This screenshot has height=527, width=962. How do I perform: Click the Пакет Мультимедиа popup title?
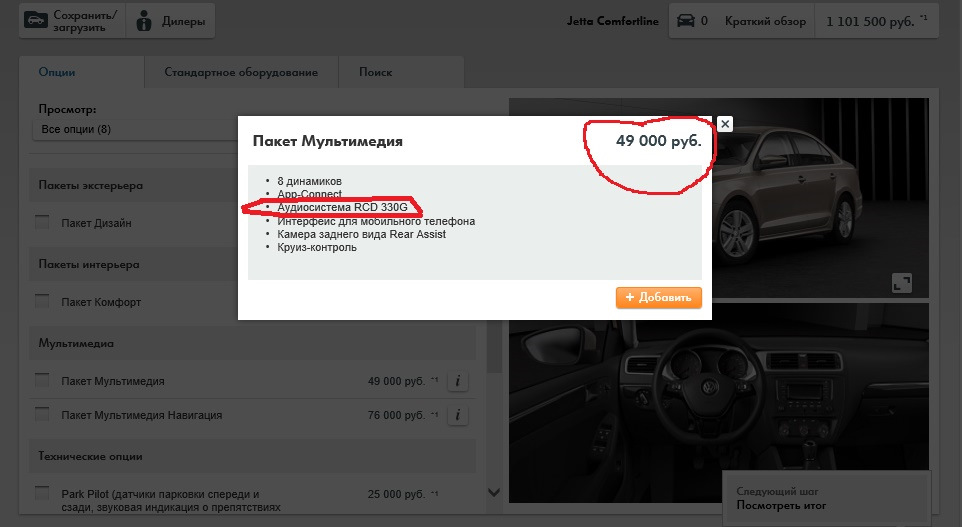pos(328,141)
